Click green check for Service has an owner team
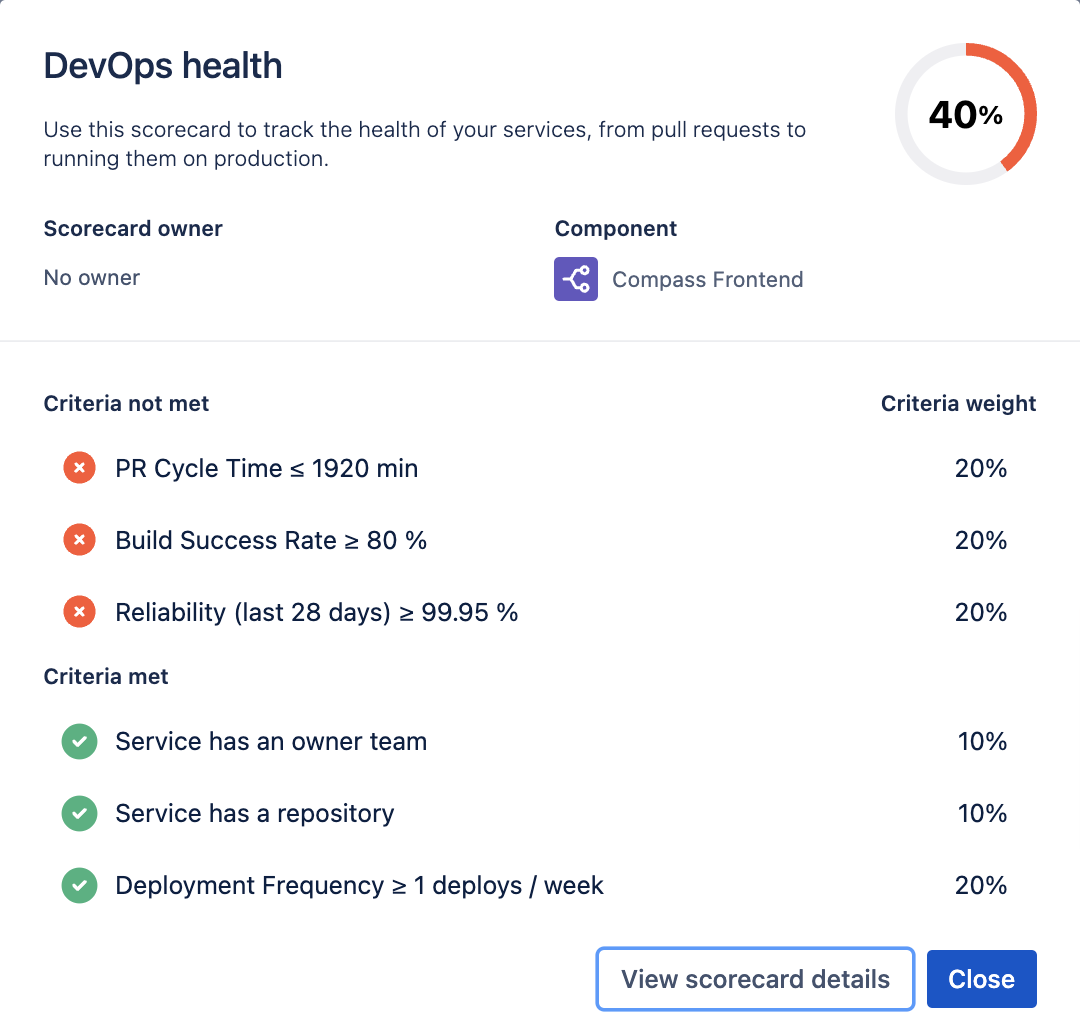Screen dimensions: 1080x1034 tap(79, 741)
